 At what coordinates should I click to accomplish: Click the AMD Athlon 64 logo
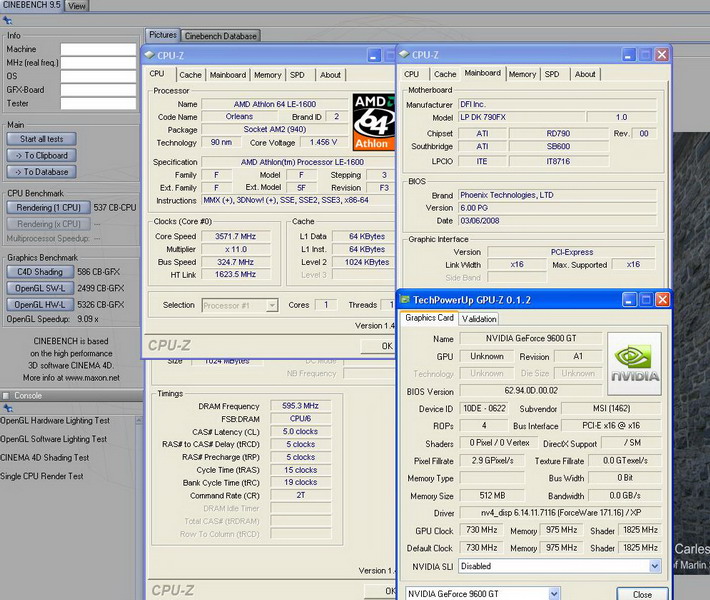(x=372, y=121)
